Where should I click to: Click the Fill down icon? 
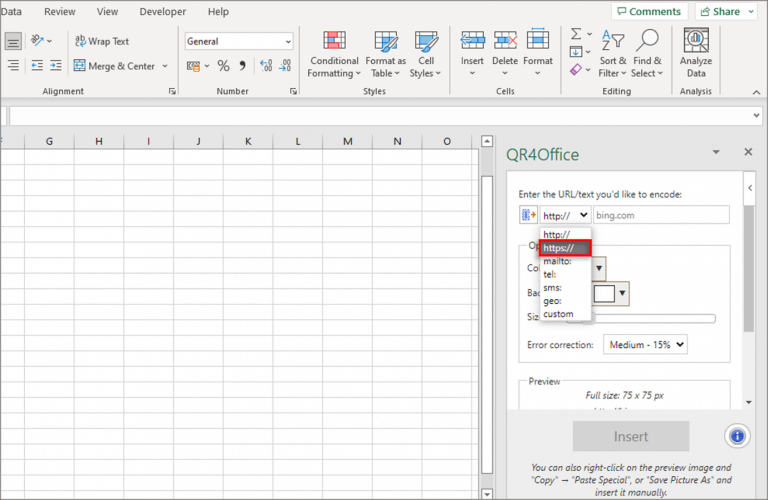pos(576,51)
